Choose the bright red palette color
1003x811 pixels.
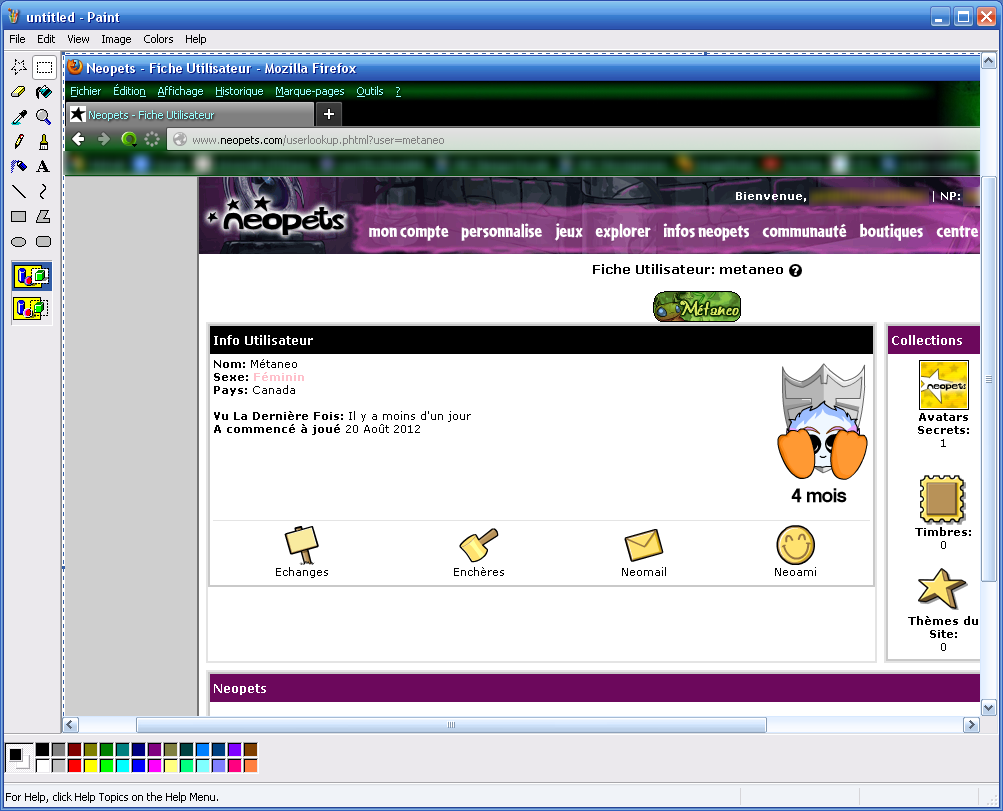tap(74, 766)
